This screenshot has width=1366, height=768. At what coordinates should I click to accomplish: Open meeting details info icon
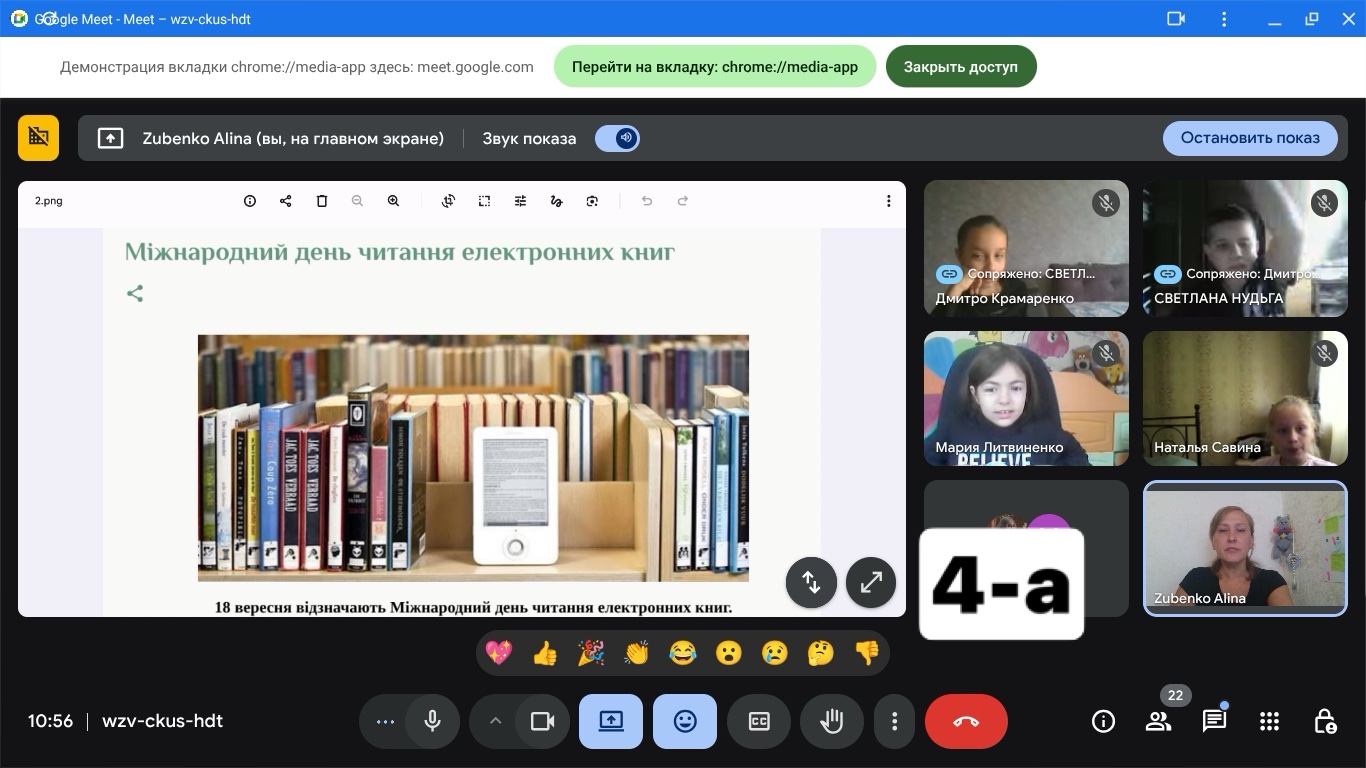(x=1103, y=721)
